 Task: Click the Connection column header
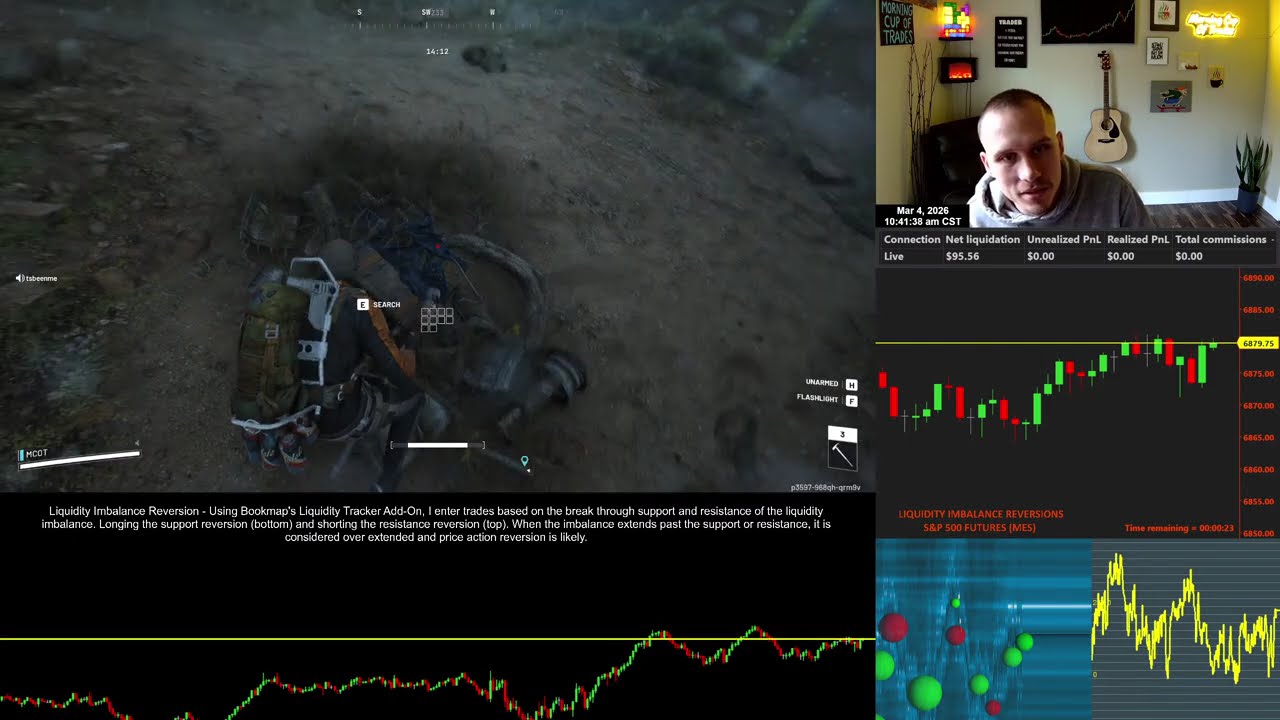point(912,240)
